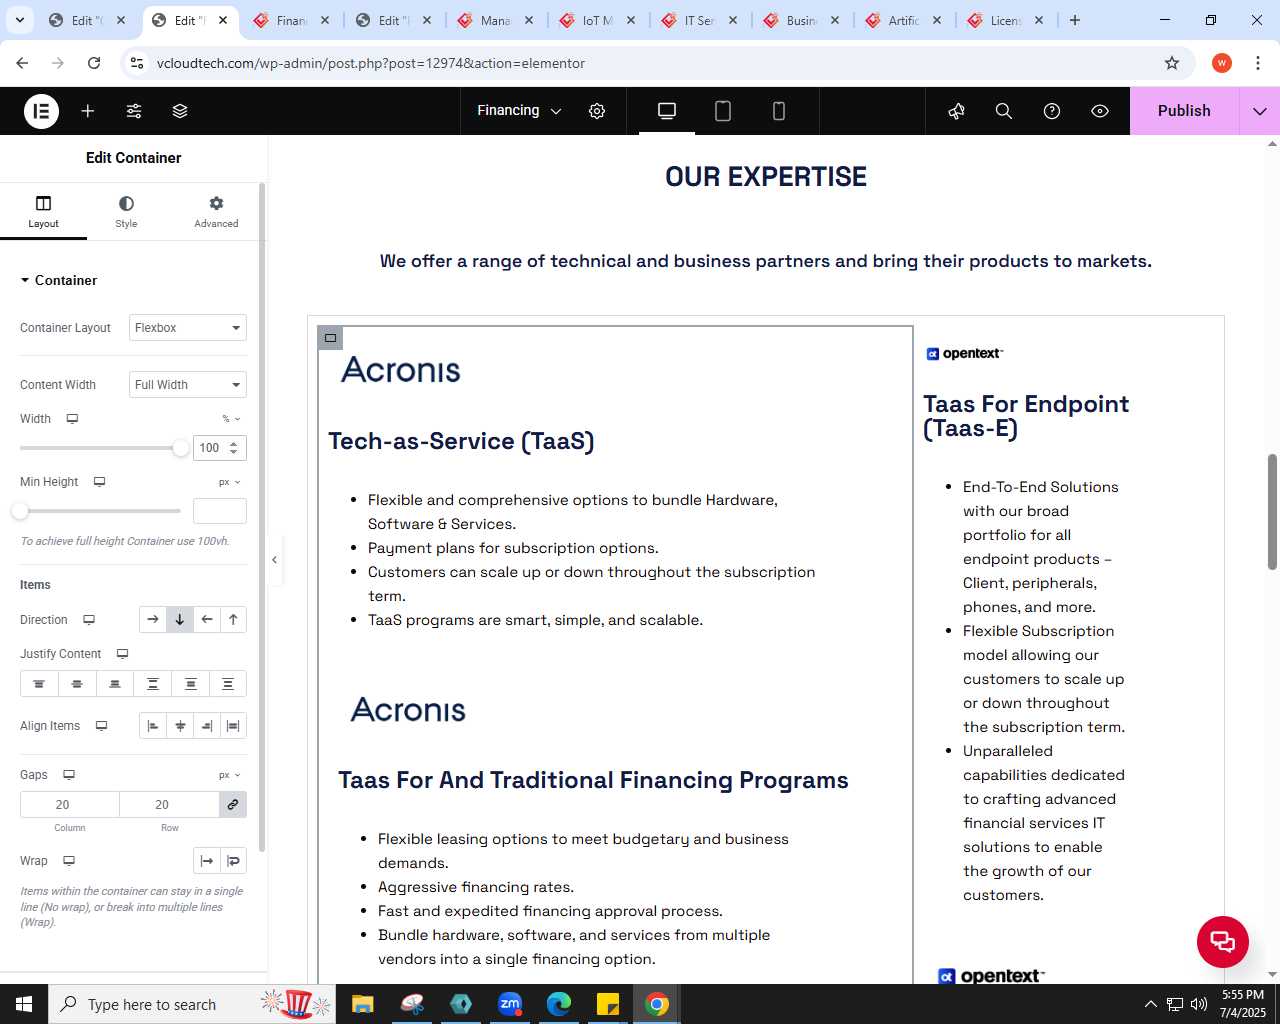Bookmark this page with the star icon
This screenshot has height=1024, width=1280.
[1172, 63]
